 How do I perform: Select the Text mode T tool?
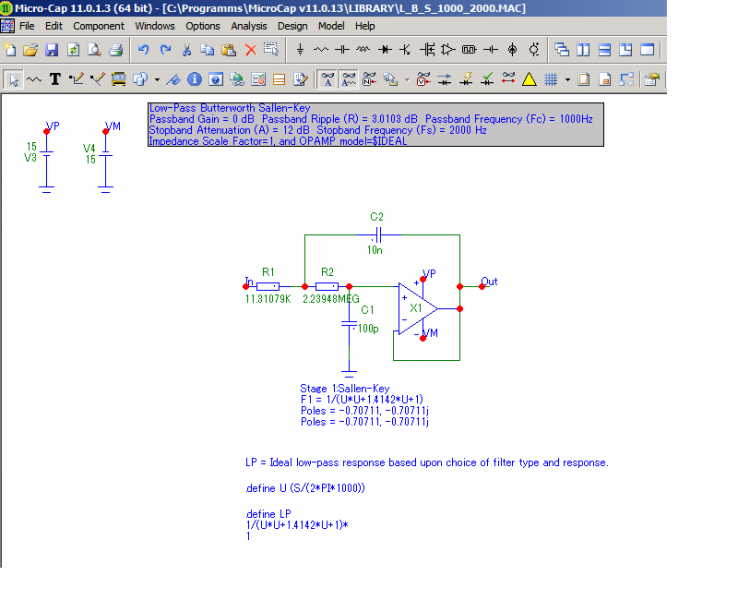pos(55,79)
